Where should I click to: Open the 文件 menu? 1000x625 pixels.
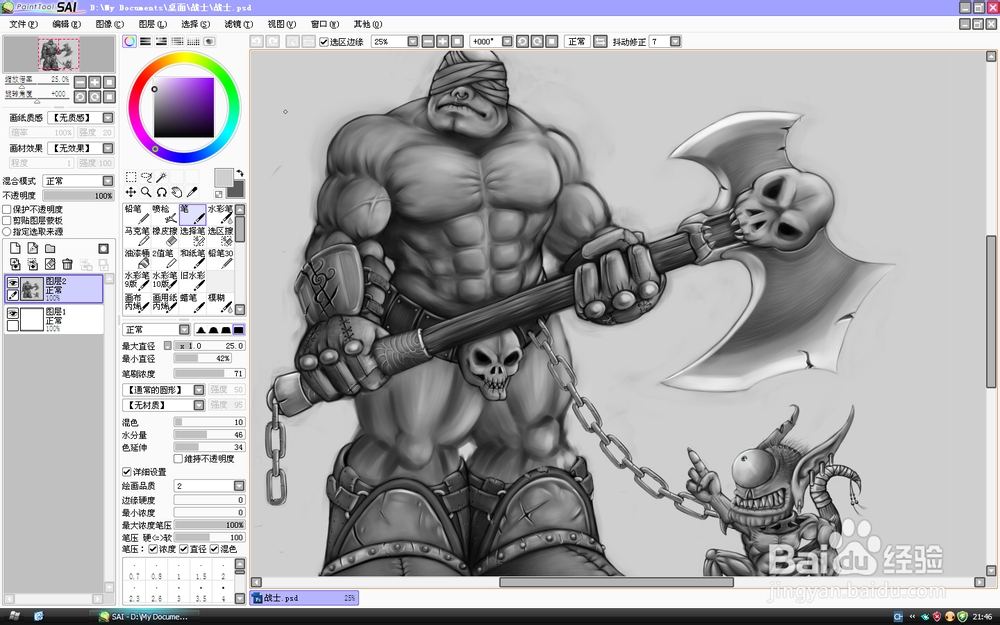pyautogui.click(x=24, y=24)
